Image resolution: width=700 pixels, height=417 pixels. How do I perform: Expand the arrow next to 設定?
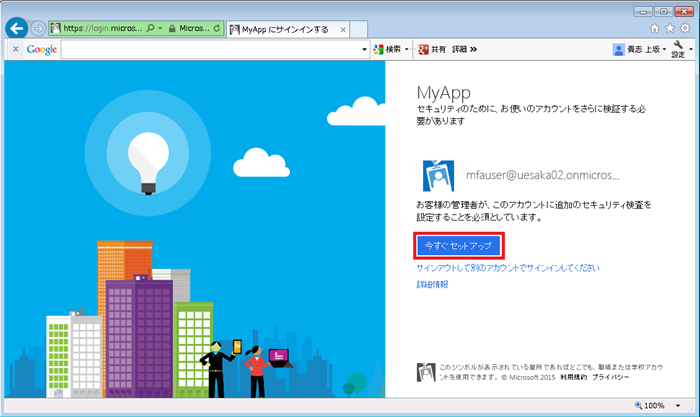[691, 49]
